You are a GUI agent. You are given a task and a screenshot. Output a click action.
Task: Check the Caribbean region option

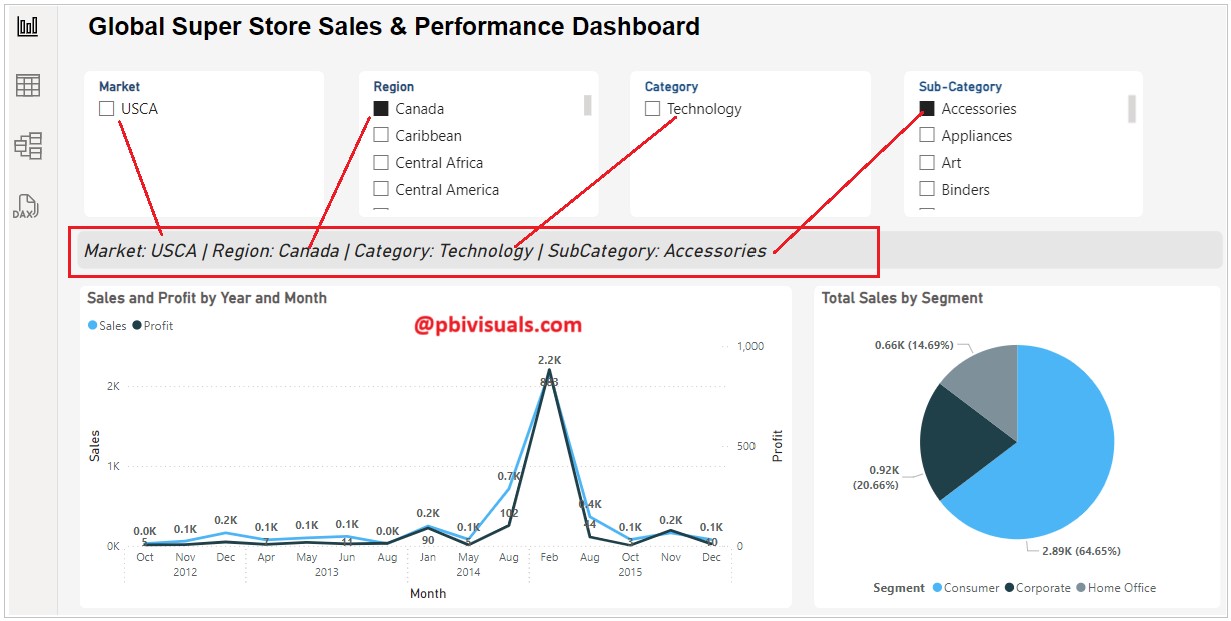(x=381, y=135)
